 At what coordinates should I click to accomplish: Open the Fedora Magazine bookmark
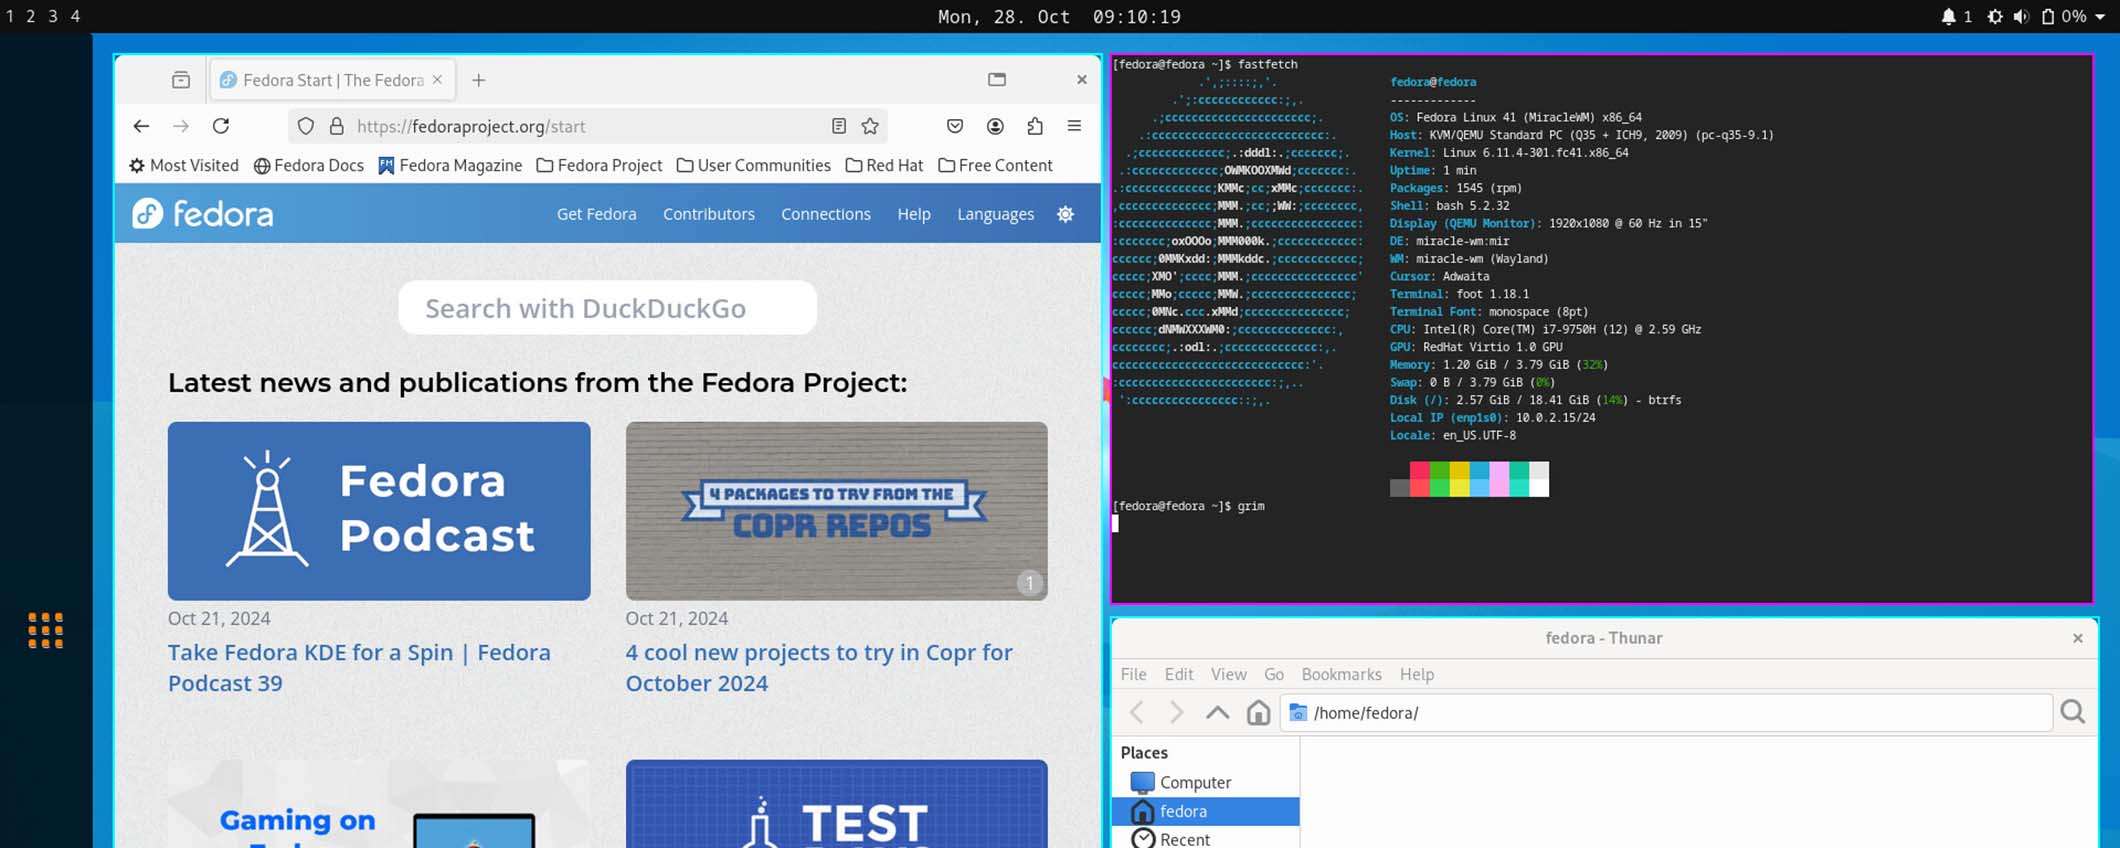[x=450, y=165]
